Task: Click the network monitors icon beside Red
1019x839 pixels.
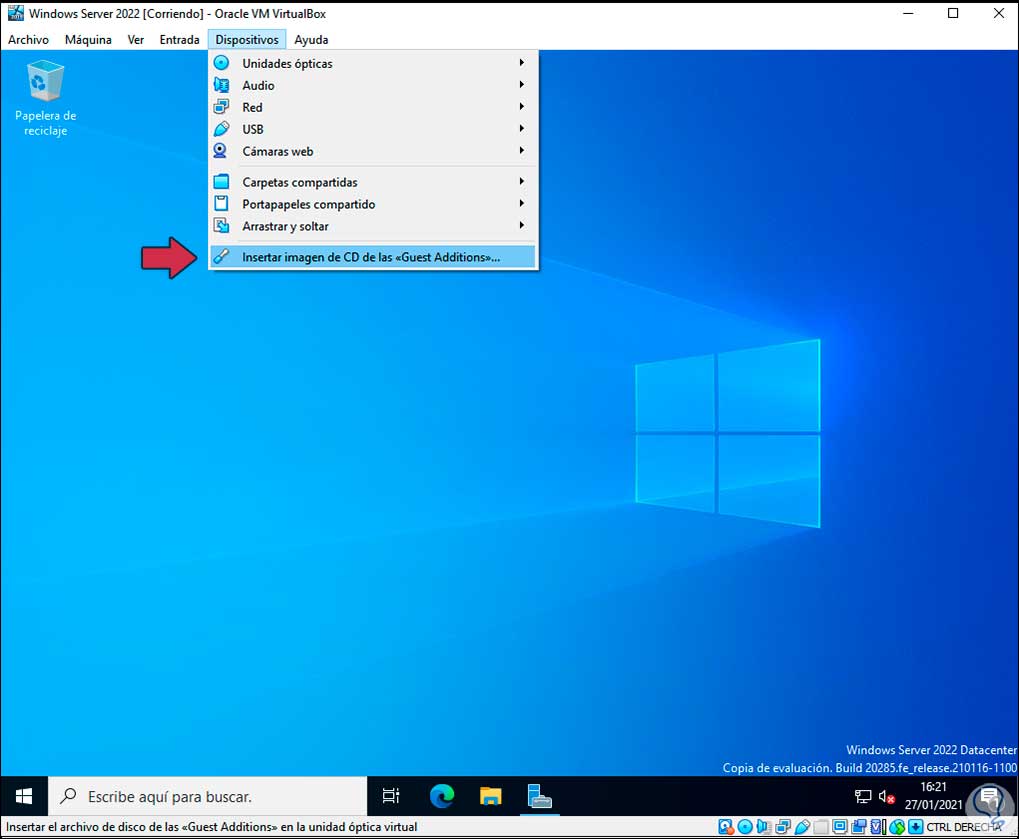Action: pyautogui.click(x=222, y=107)
